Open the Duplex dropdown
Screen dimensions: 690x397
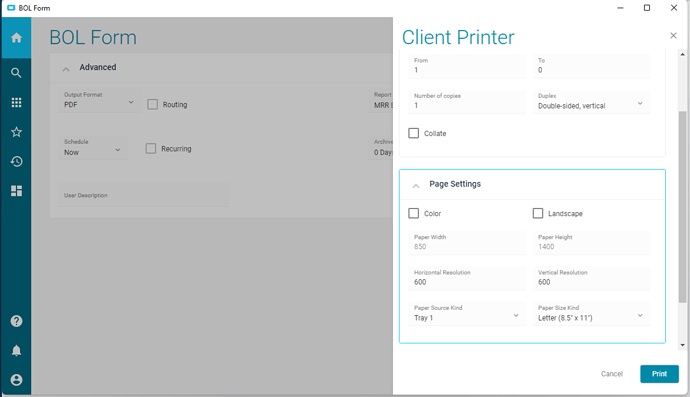(x=591, y=102)
